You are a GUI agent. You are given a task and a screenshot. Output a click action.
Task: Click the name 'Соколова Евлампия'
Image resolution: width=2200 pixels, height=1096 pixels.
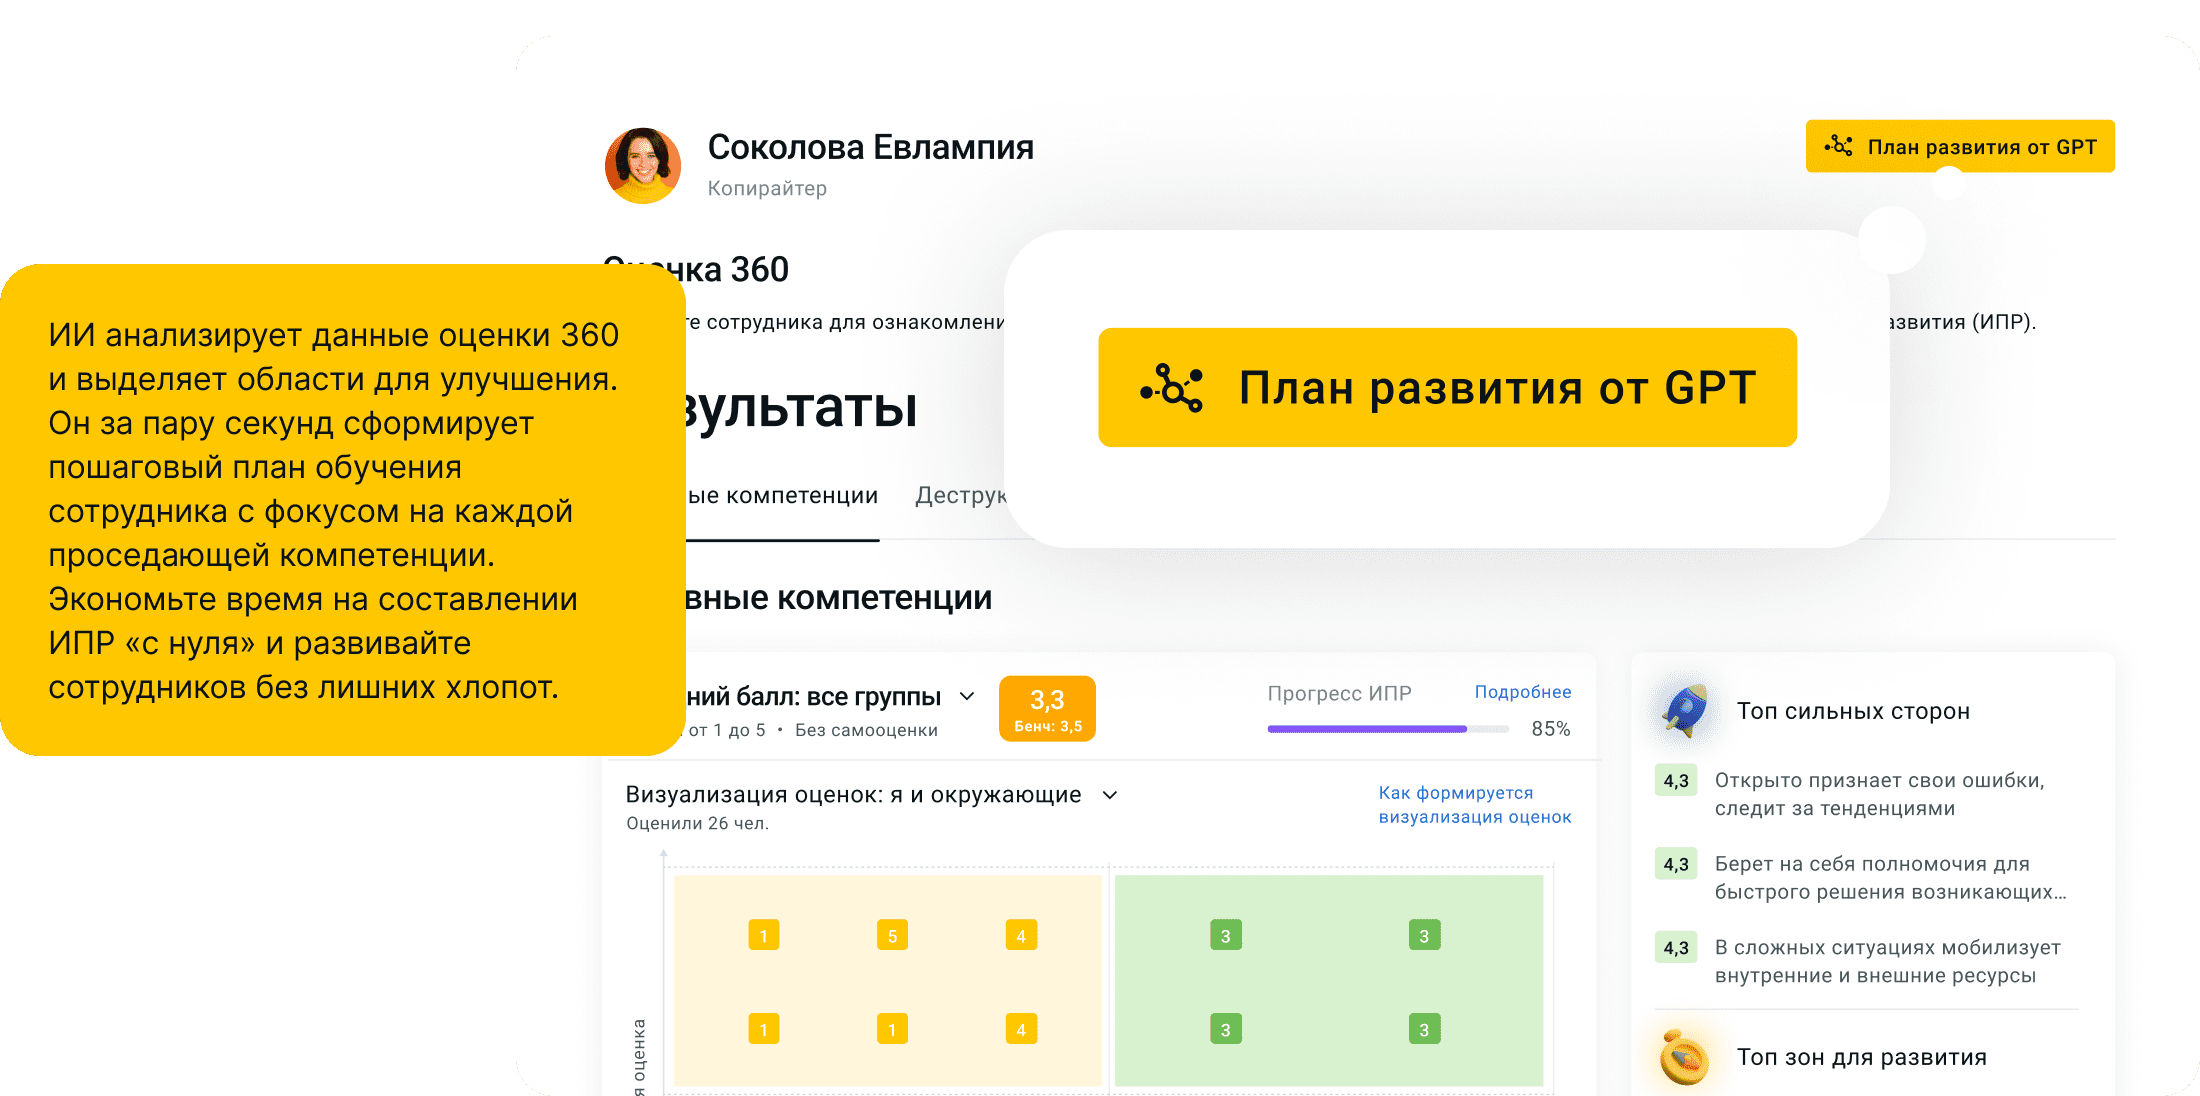point(870,148)
